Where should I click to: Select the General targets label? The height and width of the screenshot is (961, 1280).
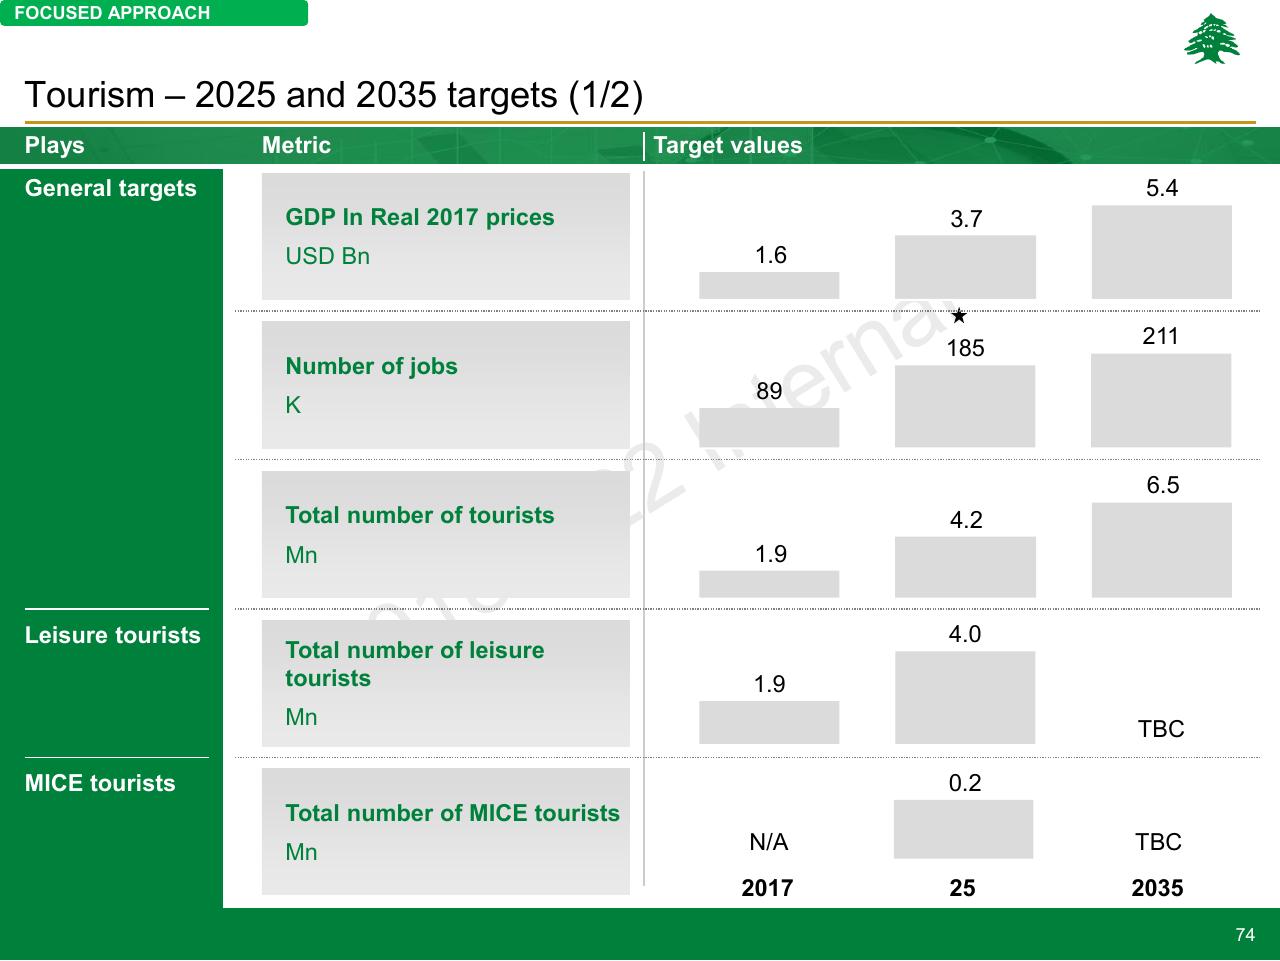(111, 188)
